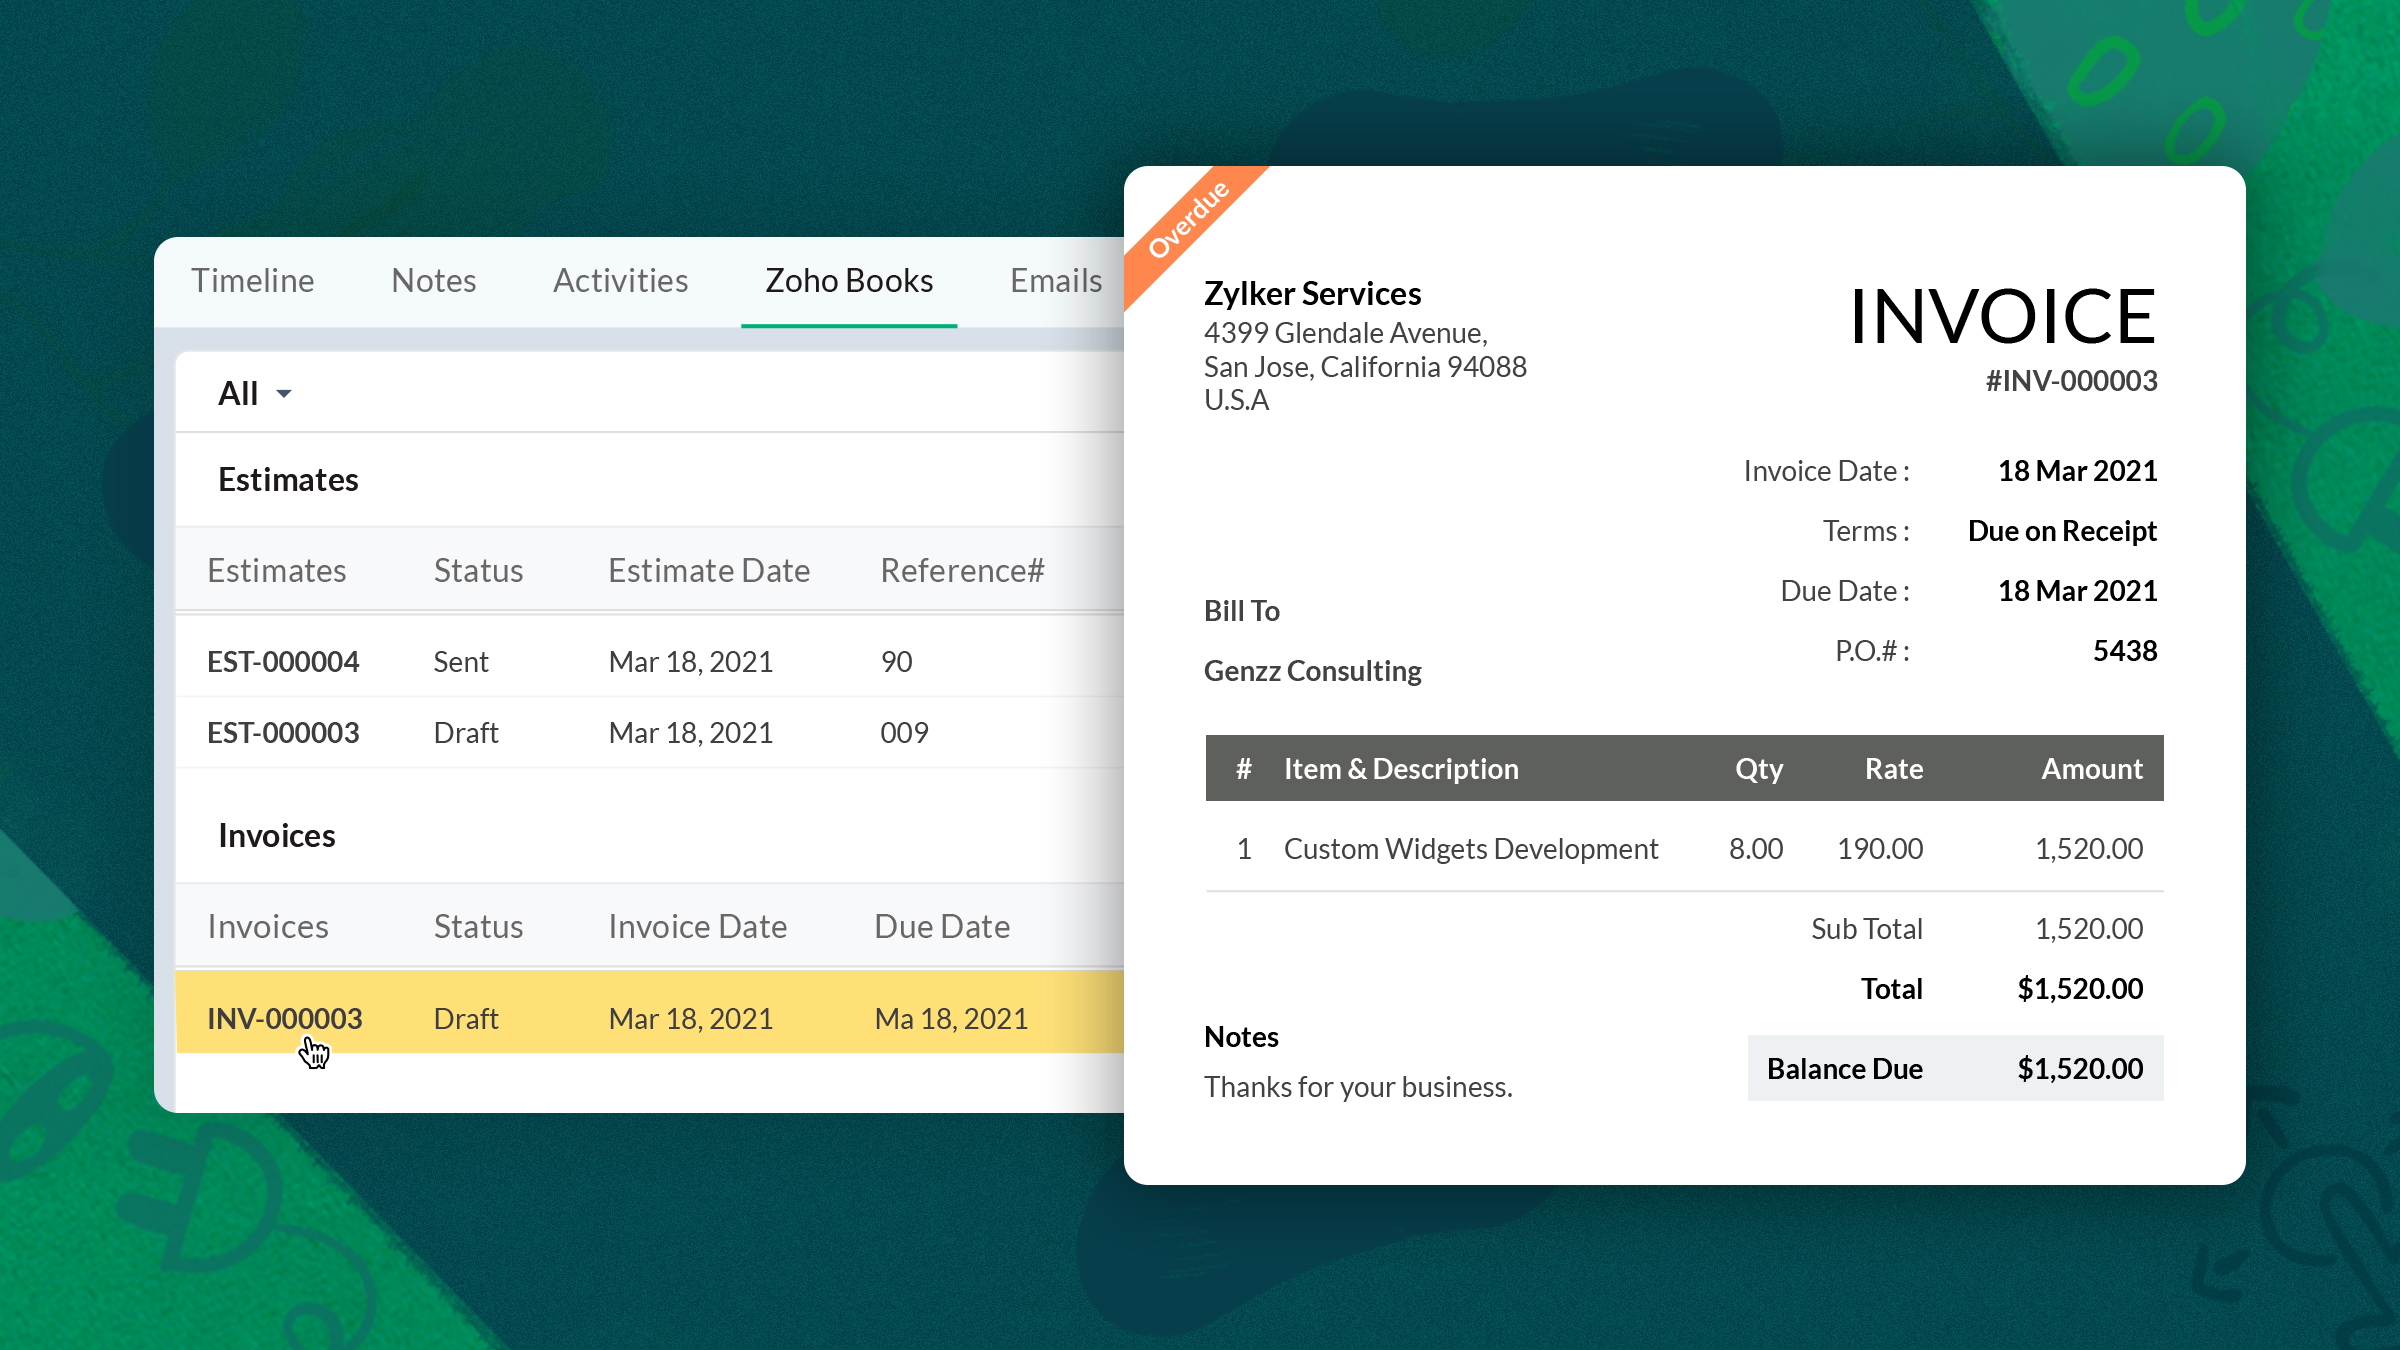This screenshot has width=2400, height=1350.
Task: Click the Genzz Consulting customer name
Action: pos(1312,670)
